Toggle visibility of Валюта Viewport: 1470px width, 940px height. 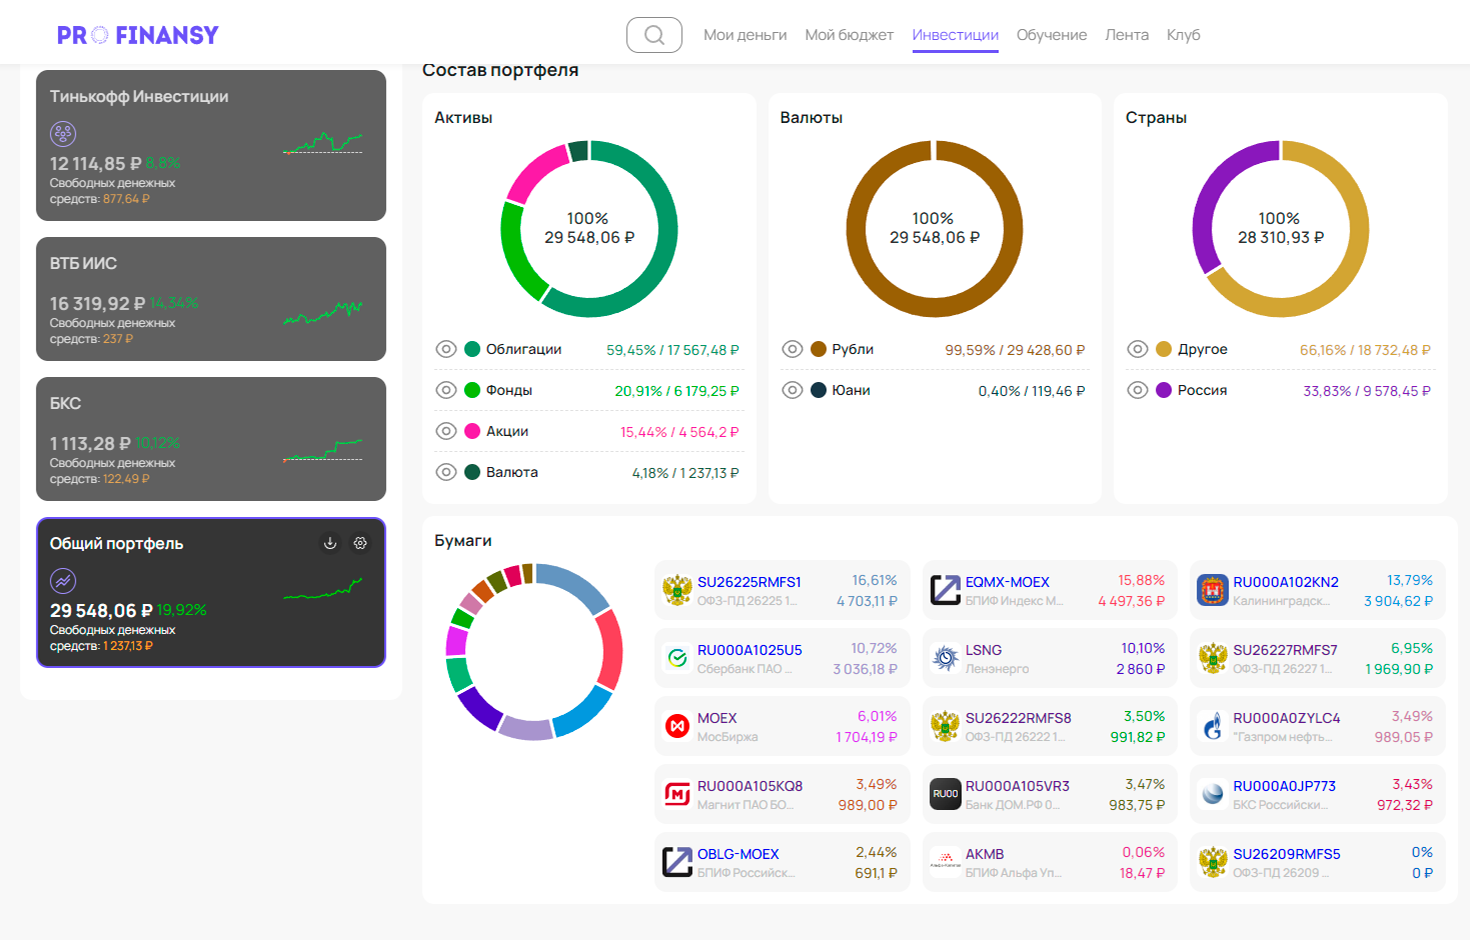click(446, 472)
